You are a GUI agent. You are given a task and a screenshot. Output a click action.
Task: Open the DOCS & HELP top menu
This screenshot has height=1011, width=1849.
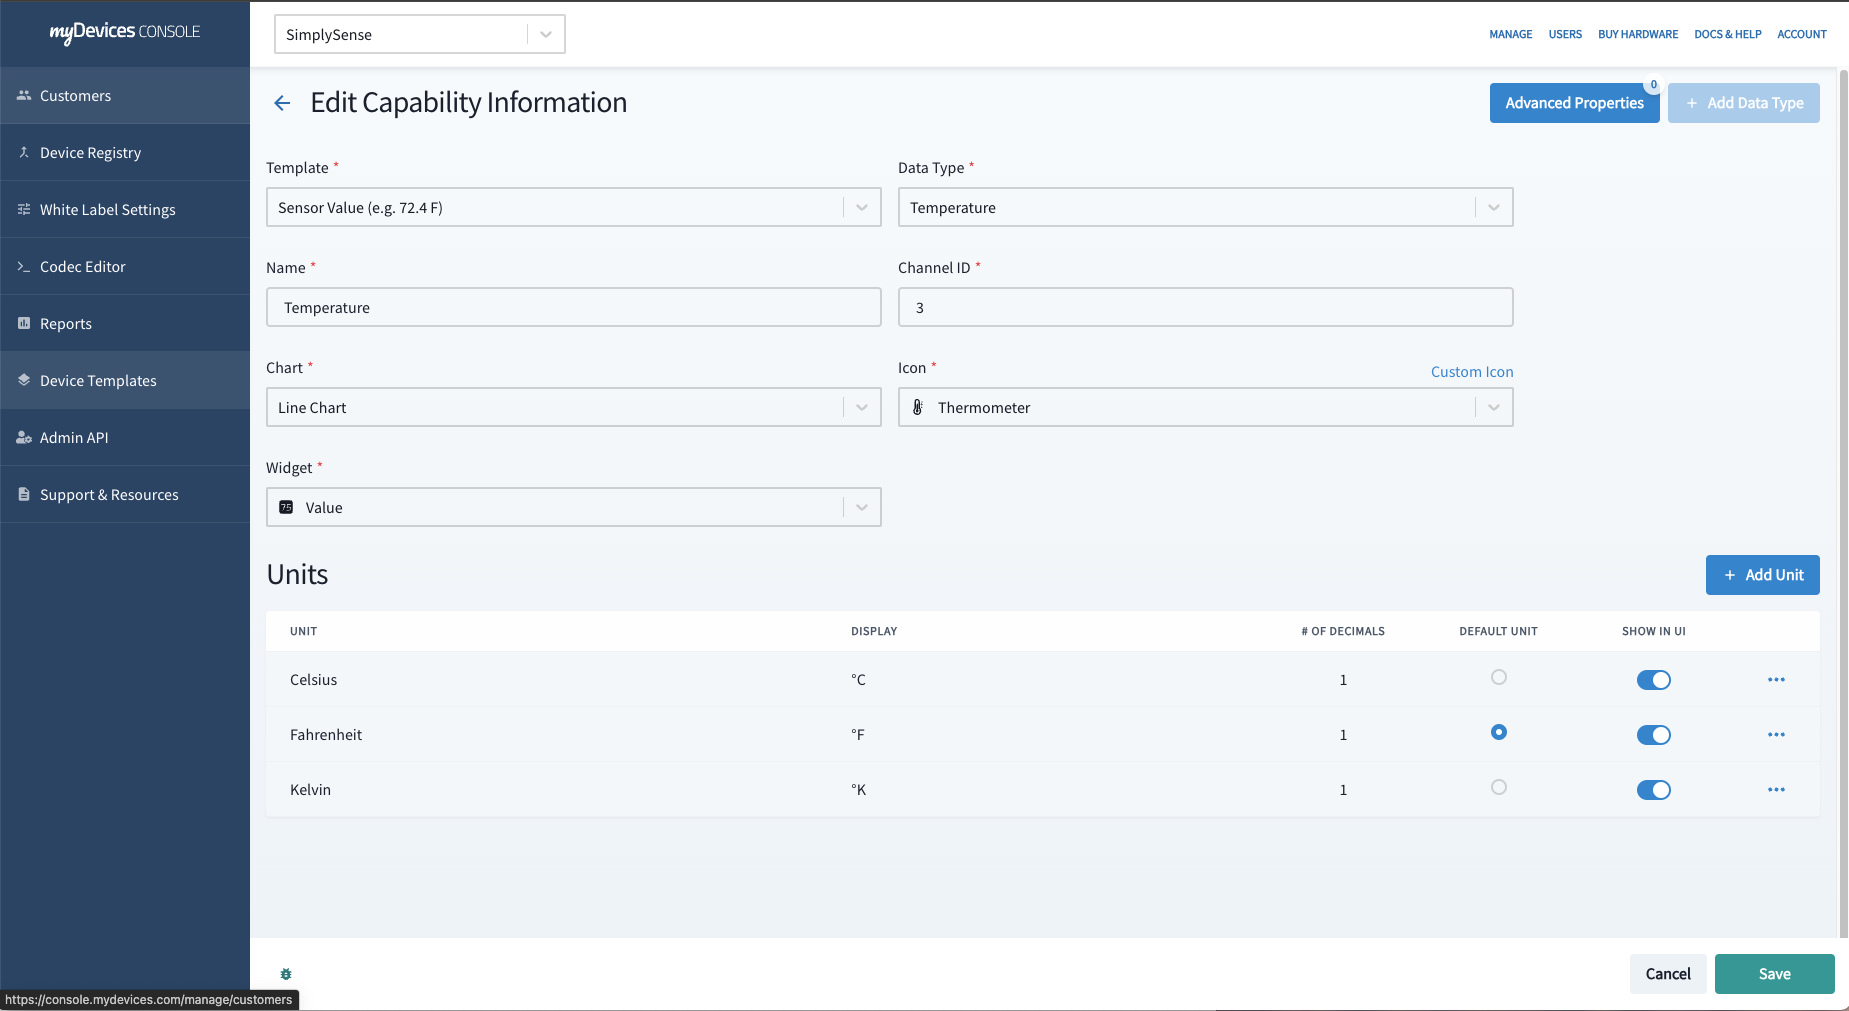pos(1727,34)
